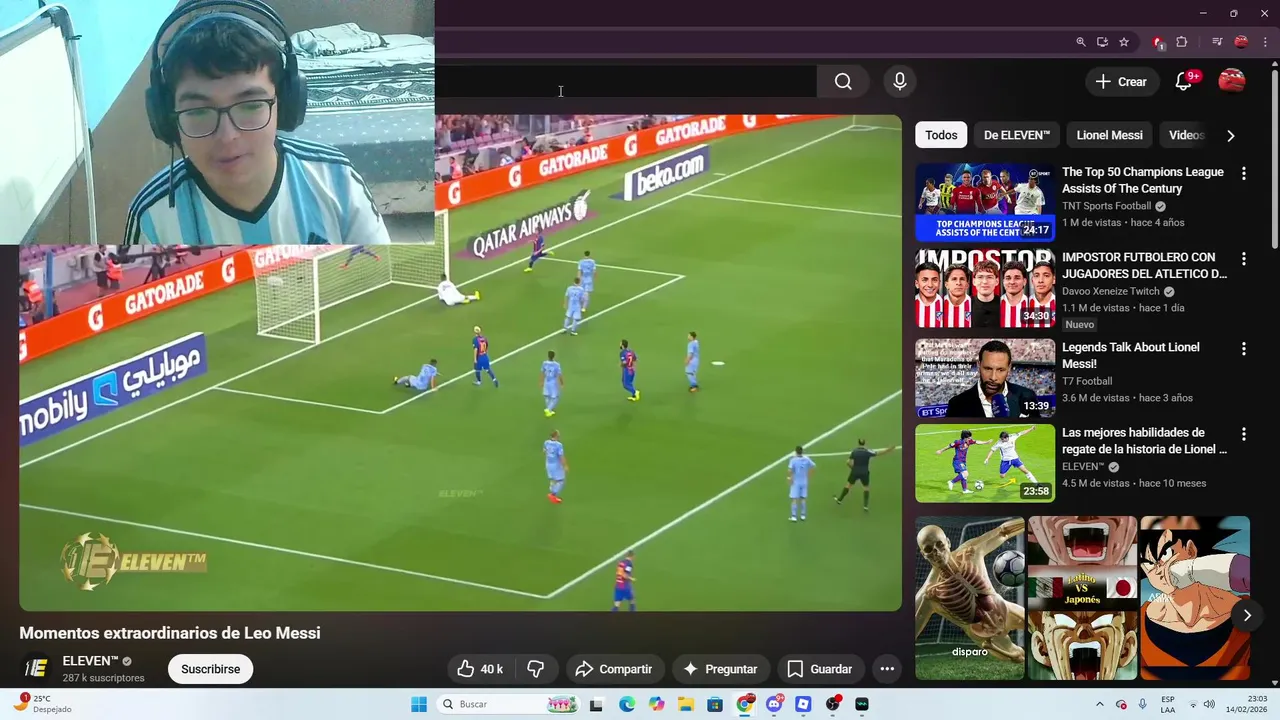Open more actions ellipsis under the video

[887, 669]
